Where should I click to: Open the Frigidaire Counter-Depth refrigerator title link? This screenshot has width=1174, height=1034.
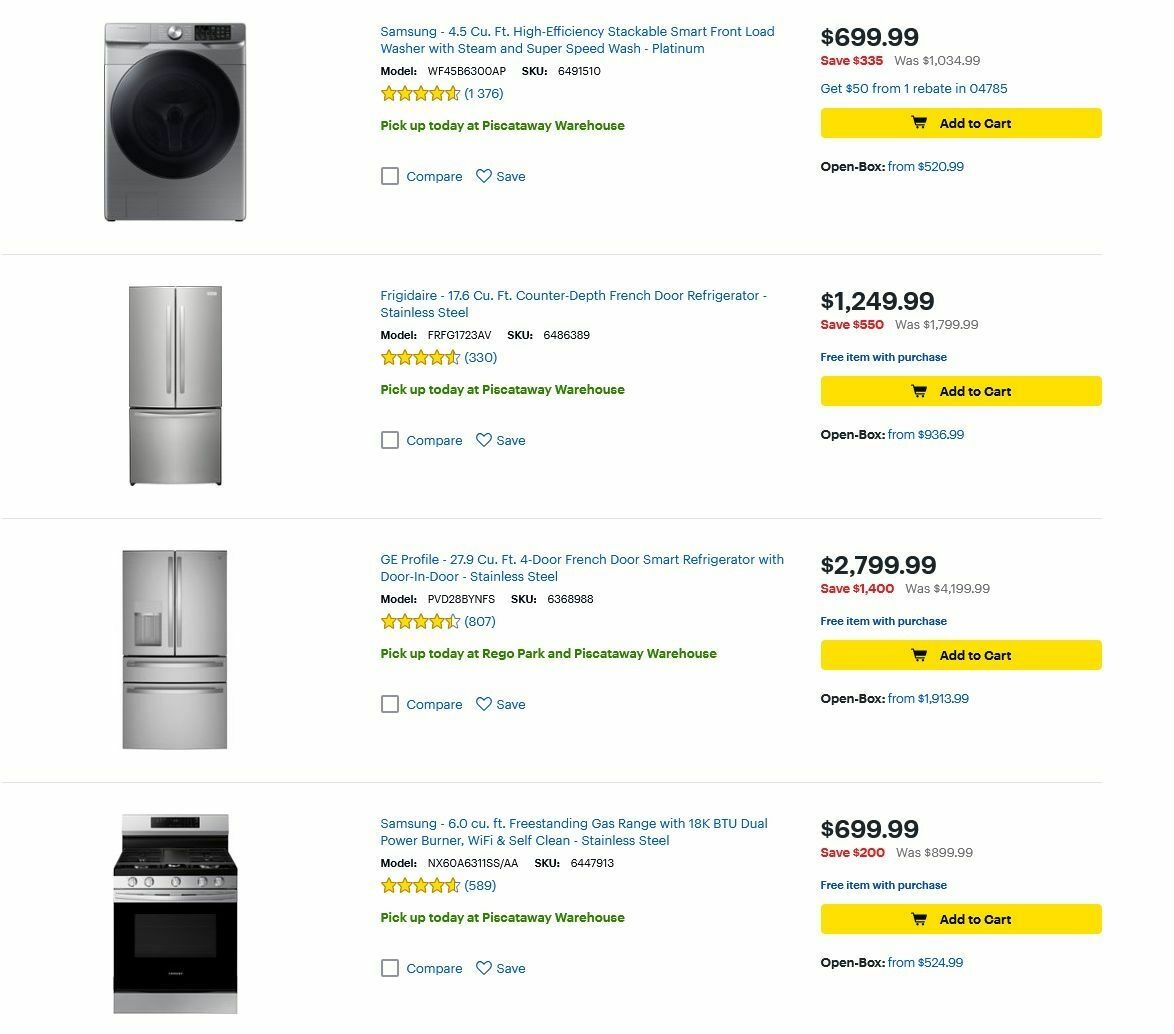[573, 304]
